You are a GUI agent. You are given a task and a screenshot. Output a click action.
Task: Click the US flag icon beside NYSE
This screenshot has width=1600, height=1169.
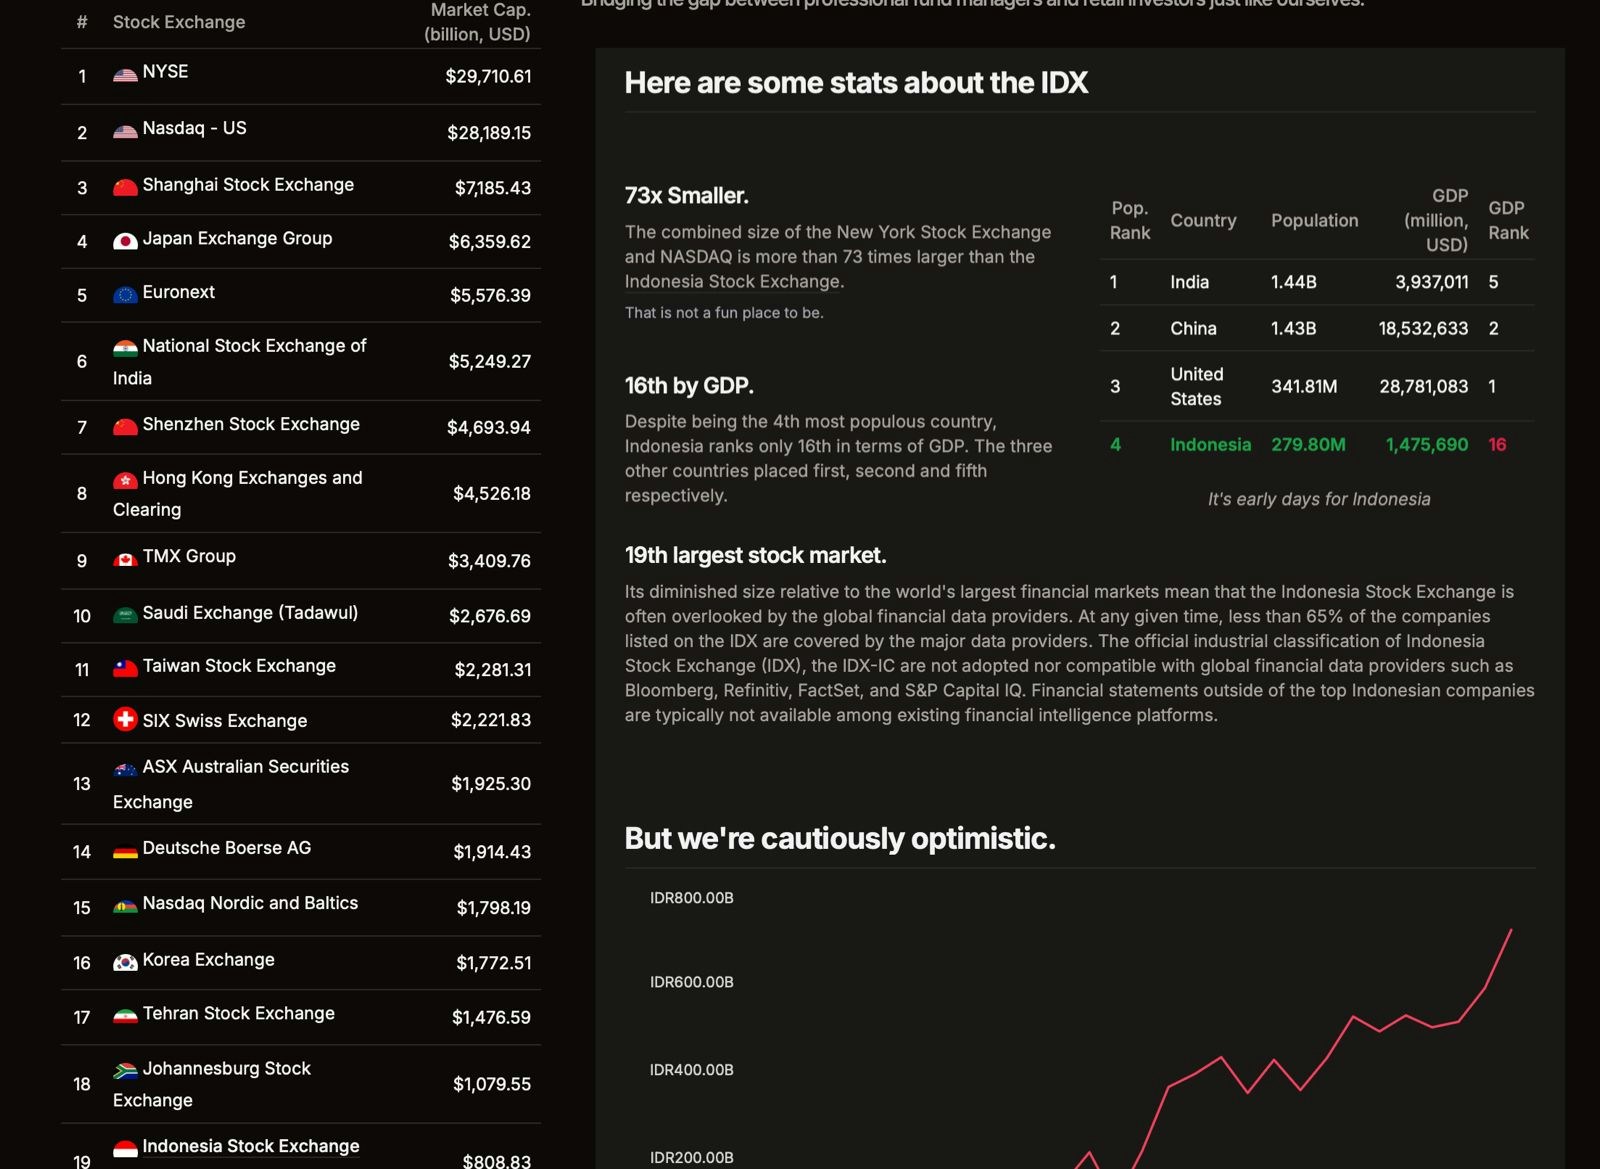(x=125, y=74)
